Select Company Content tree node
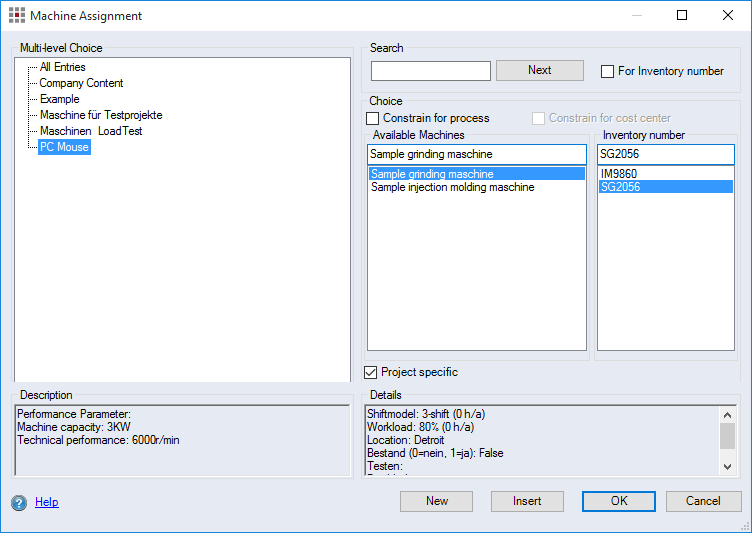 (81, 83)
